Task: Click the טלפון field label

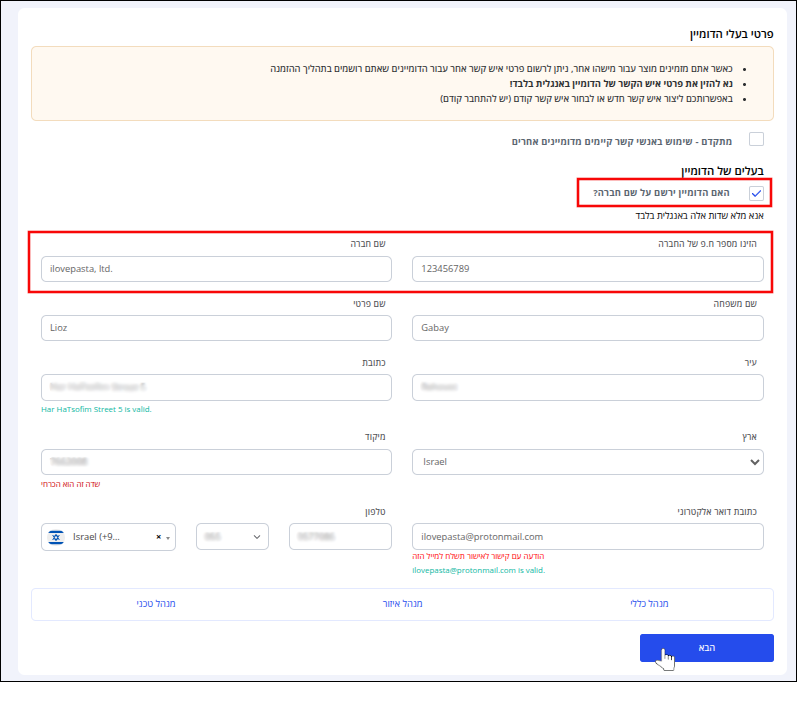Action: click(375, 512)
